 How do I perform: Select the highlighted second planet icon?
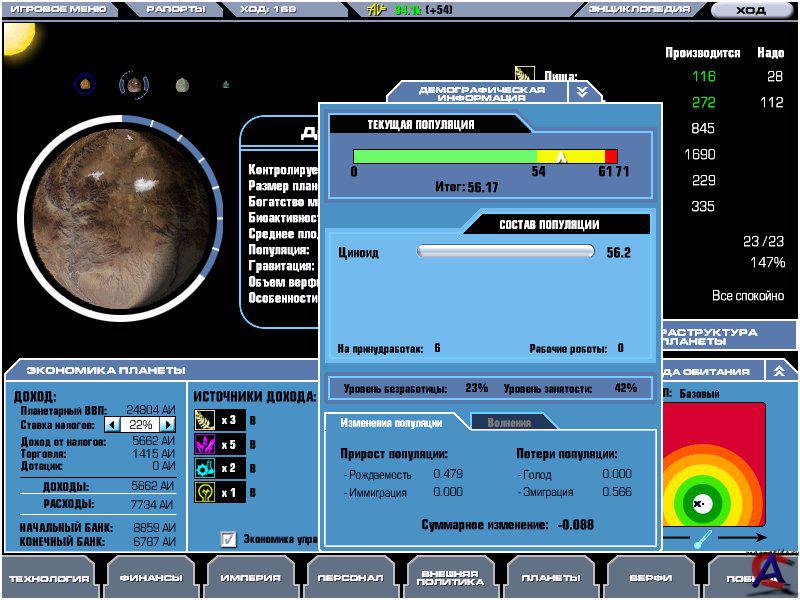[133, 85]
